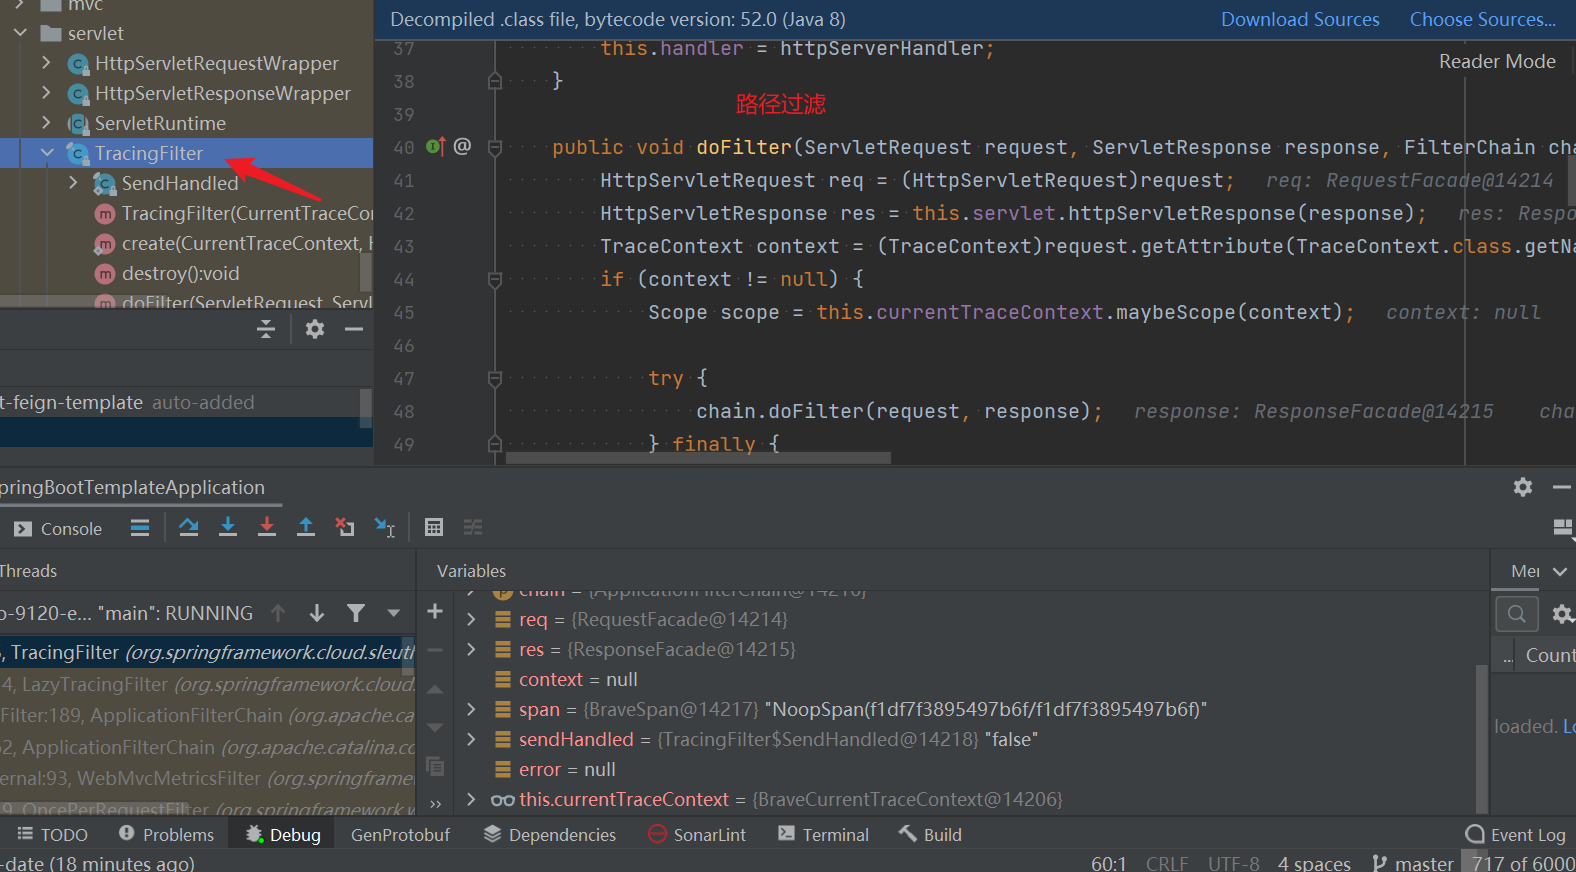The height and width of the screenshot is (872, 1576).
Task: Expand the req variable node
Action: pyautogui.click(x=471, y=620)
